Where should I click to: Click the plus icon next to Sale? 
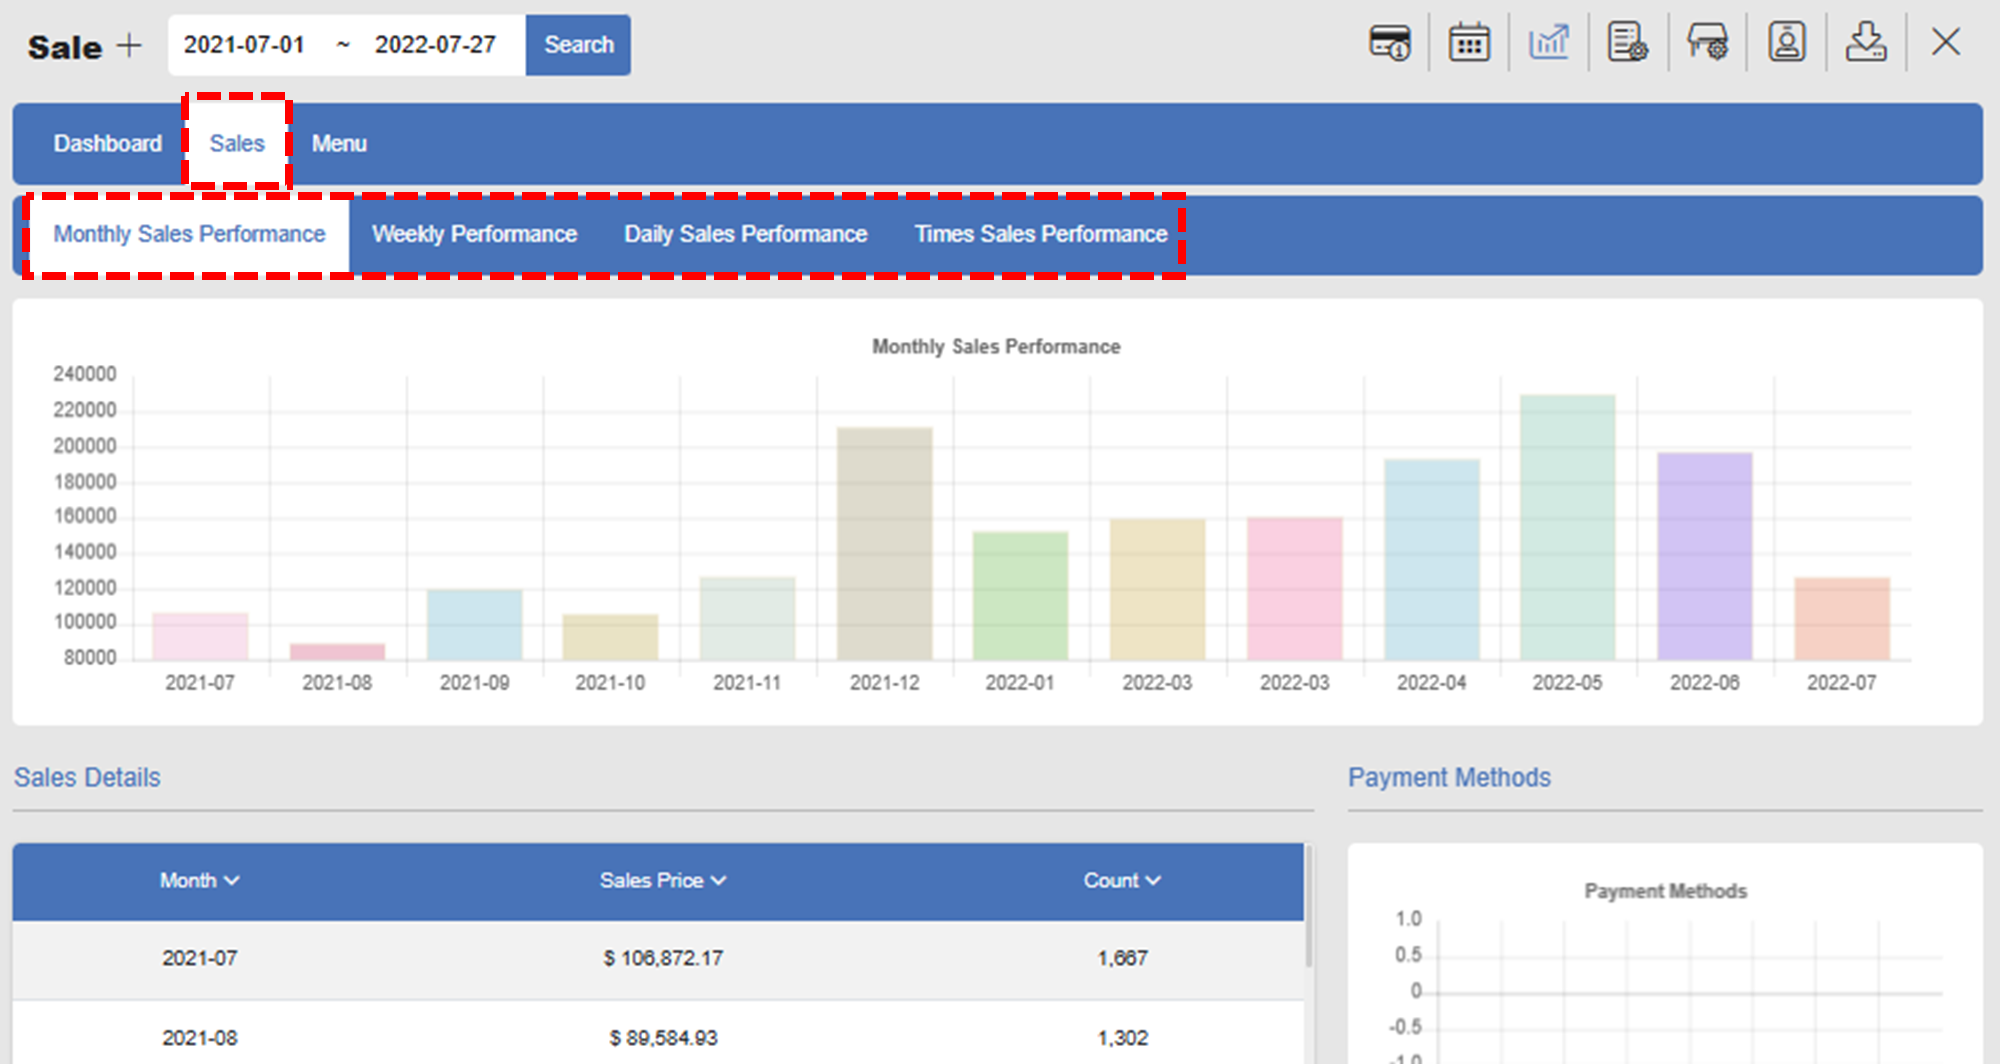click(129, 46)
